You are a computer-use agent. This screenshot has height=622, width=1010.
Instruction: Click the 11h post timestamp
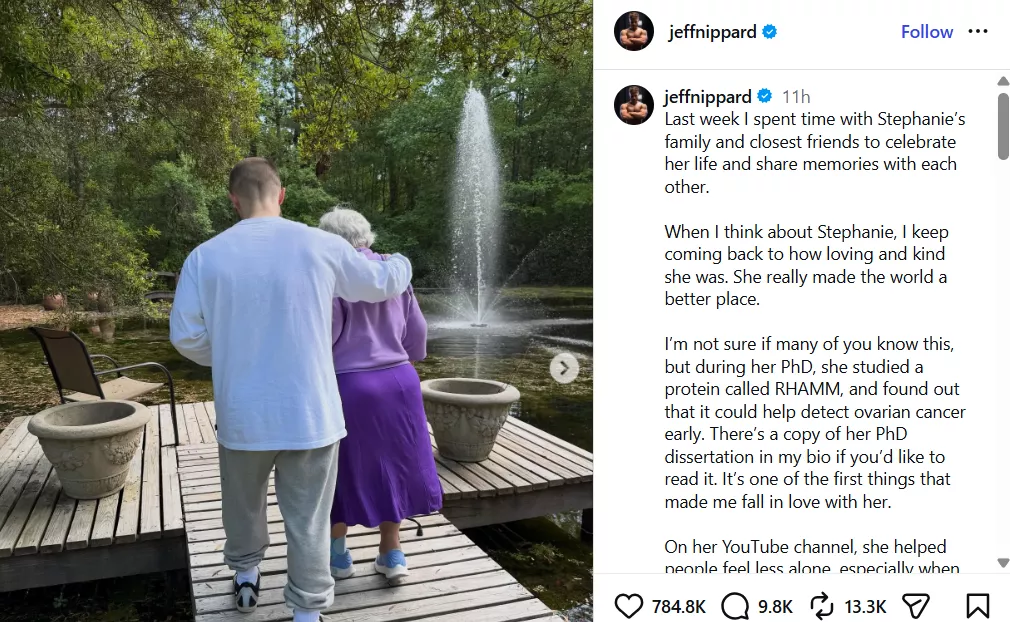[x=796, y=97]
